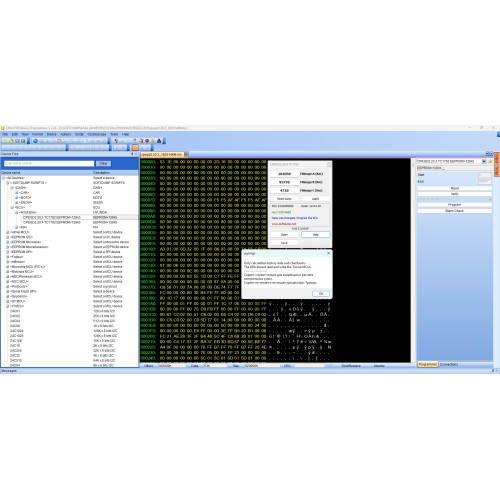Collapse the <DASH> tree node
Viewport: 500px width, 500px height.
(12, 188)
